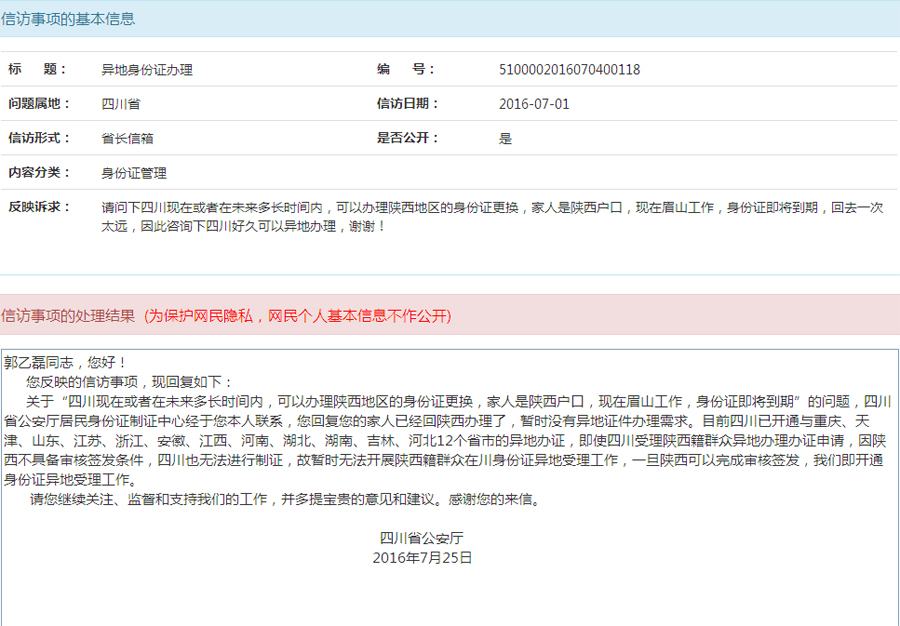
Task: Click the 信访形式 value 省长信箱
Action: point(127,139)
